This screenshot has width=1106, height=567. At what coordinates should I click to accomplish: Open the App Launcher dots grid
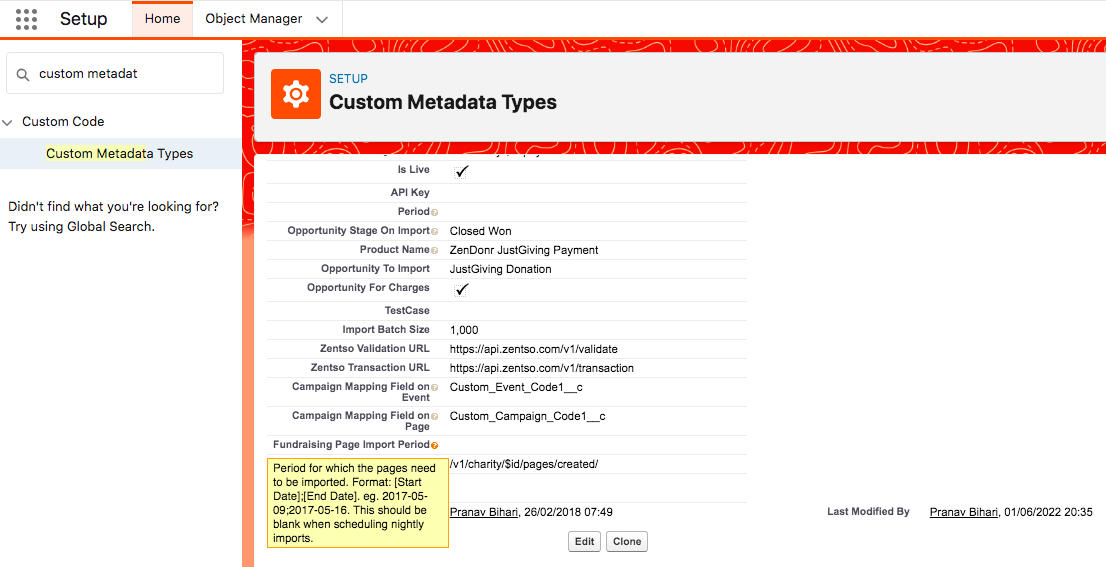[x=26, y=19]
